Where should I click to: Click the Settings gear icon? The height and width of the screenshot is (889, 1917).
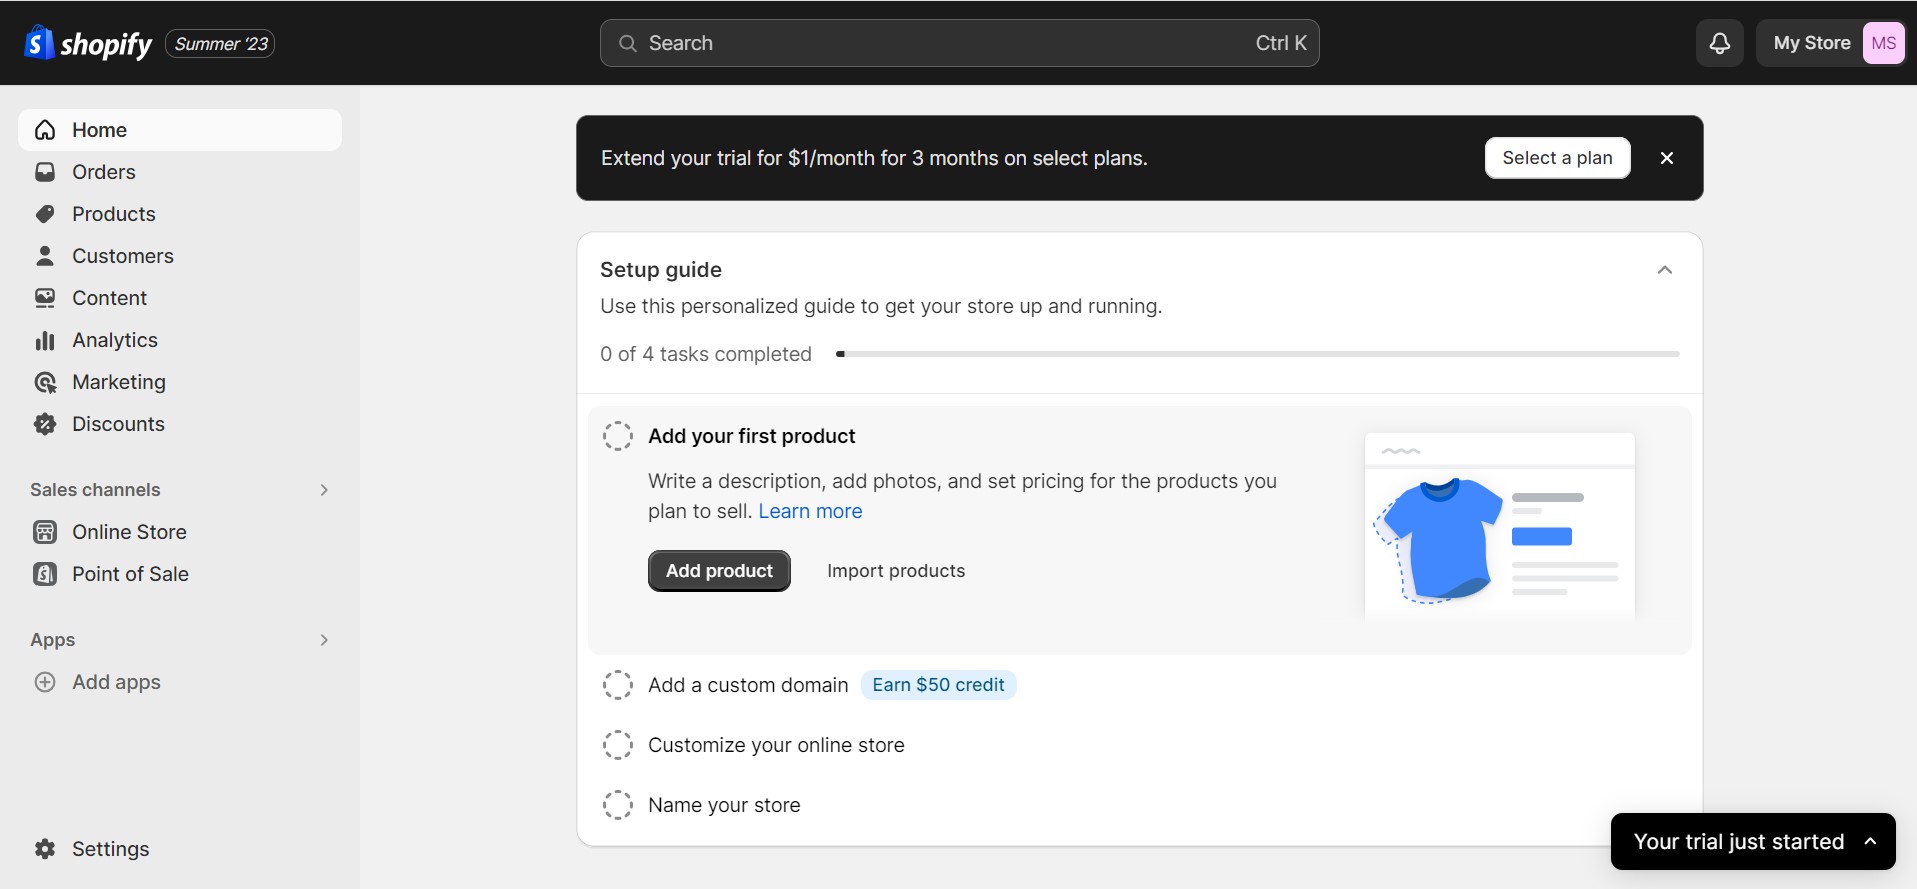click(45, 849)
